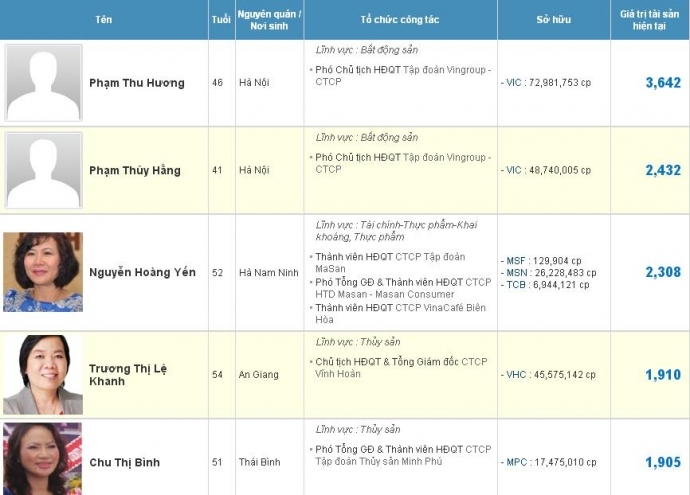
Task: Open the name link Phạm Thu Hương
Action: pos(137,83)
